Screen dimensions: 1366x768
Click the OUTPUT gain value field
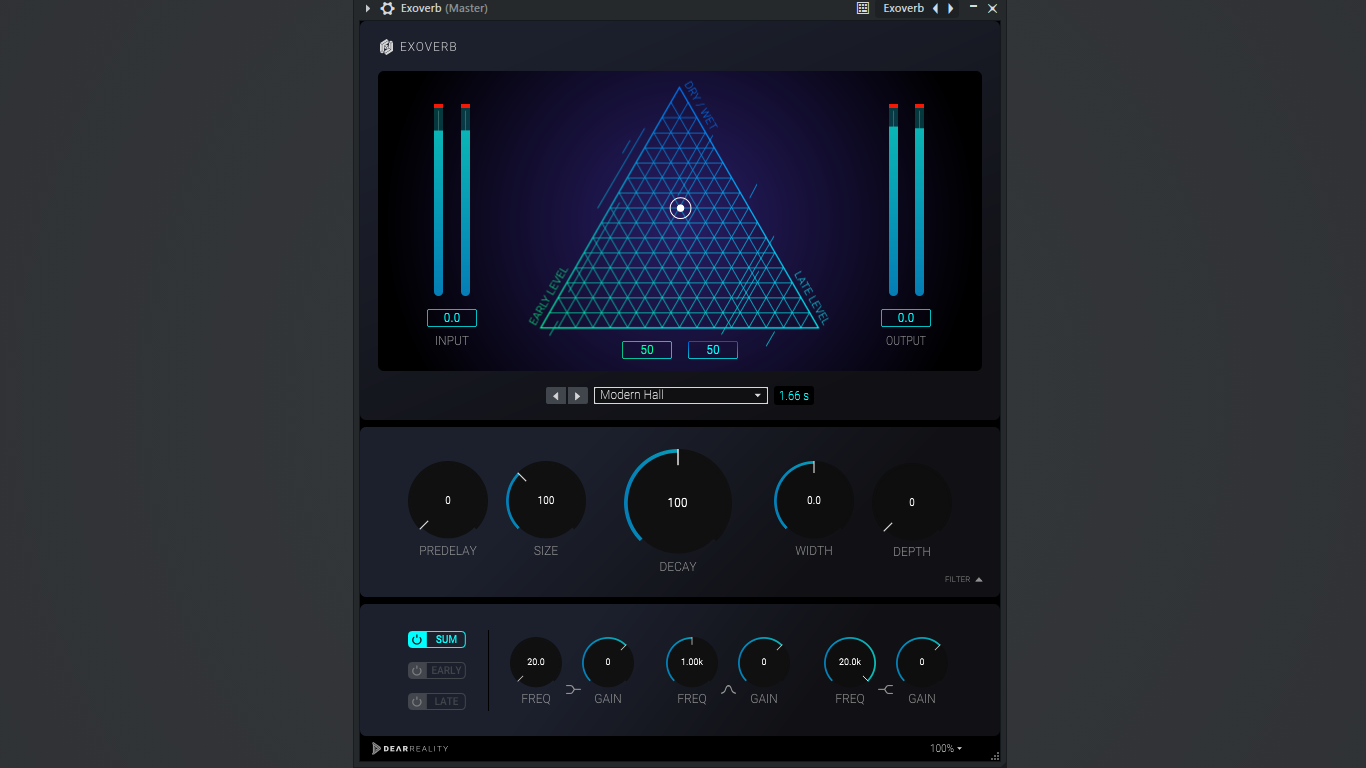coord(906,318)
